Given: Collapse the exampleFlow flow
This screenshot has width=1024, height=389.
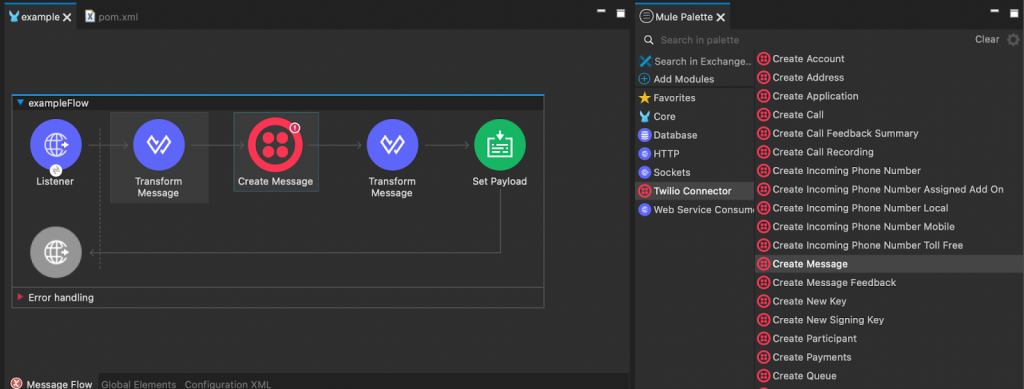Looking at the screenshot, I should tap(20, 102).
